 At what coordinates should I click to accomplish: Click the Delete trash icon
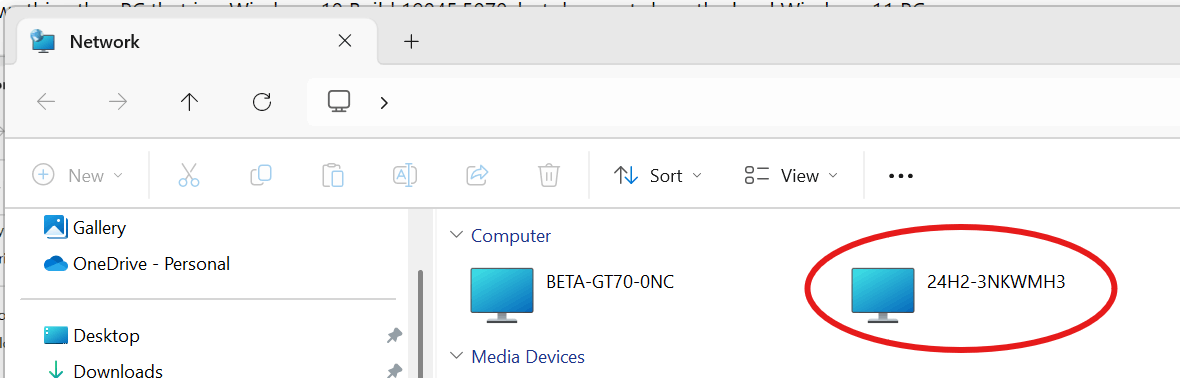click(549, 175)
